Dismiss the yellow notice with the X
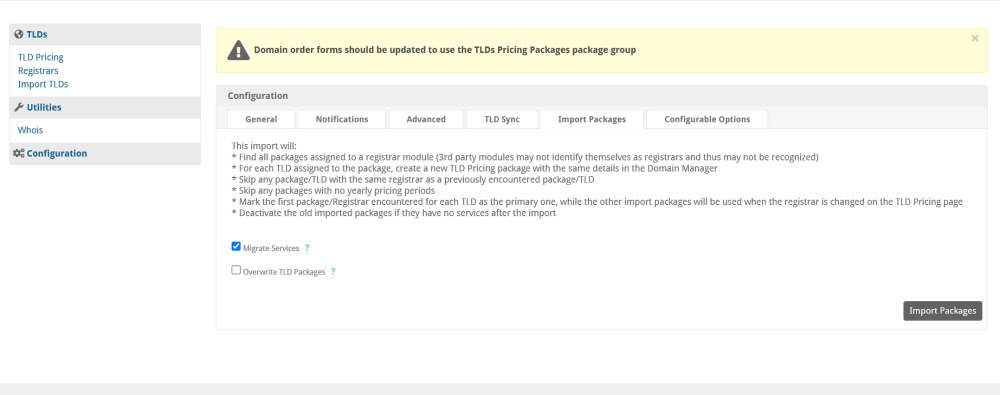 974,38
